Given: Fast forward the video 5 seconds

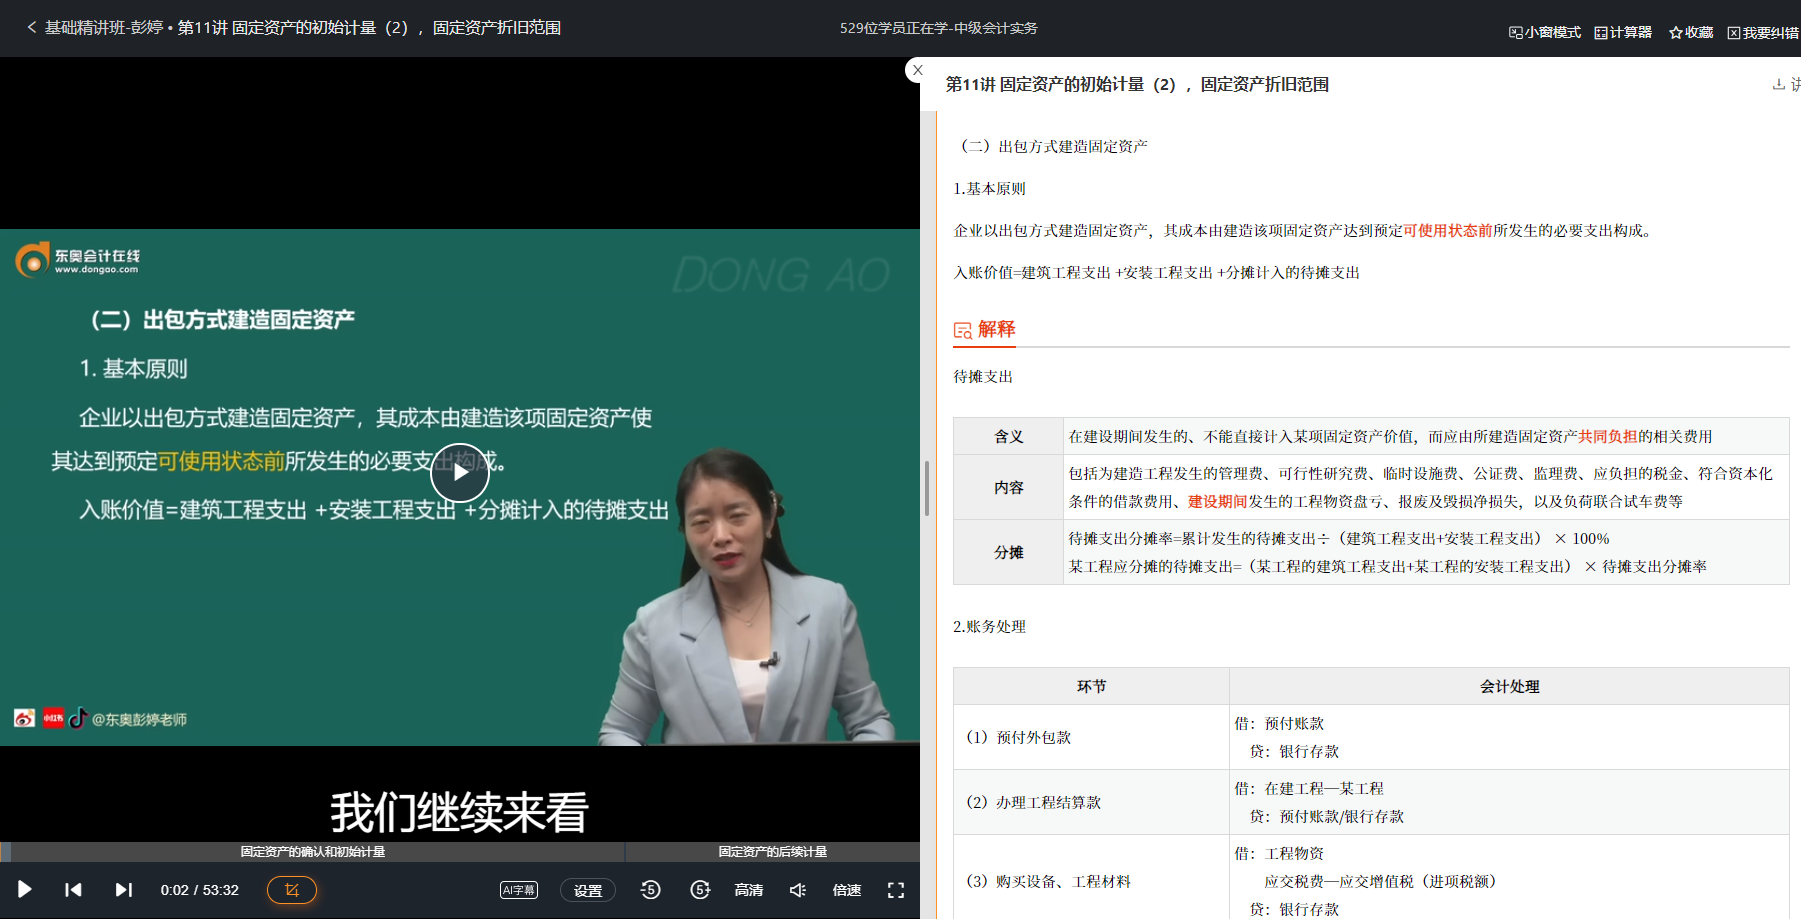Looking at the screenshot, I should pos(701,889).
